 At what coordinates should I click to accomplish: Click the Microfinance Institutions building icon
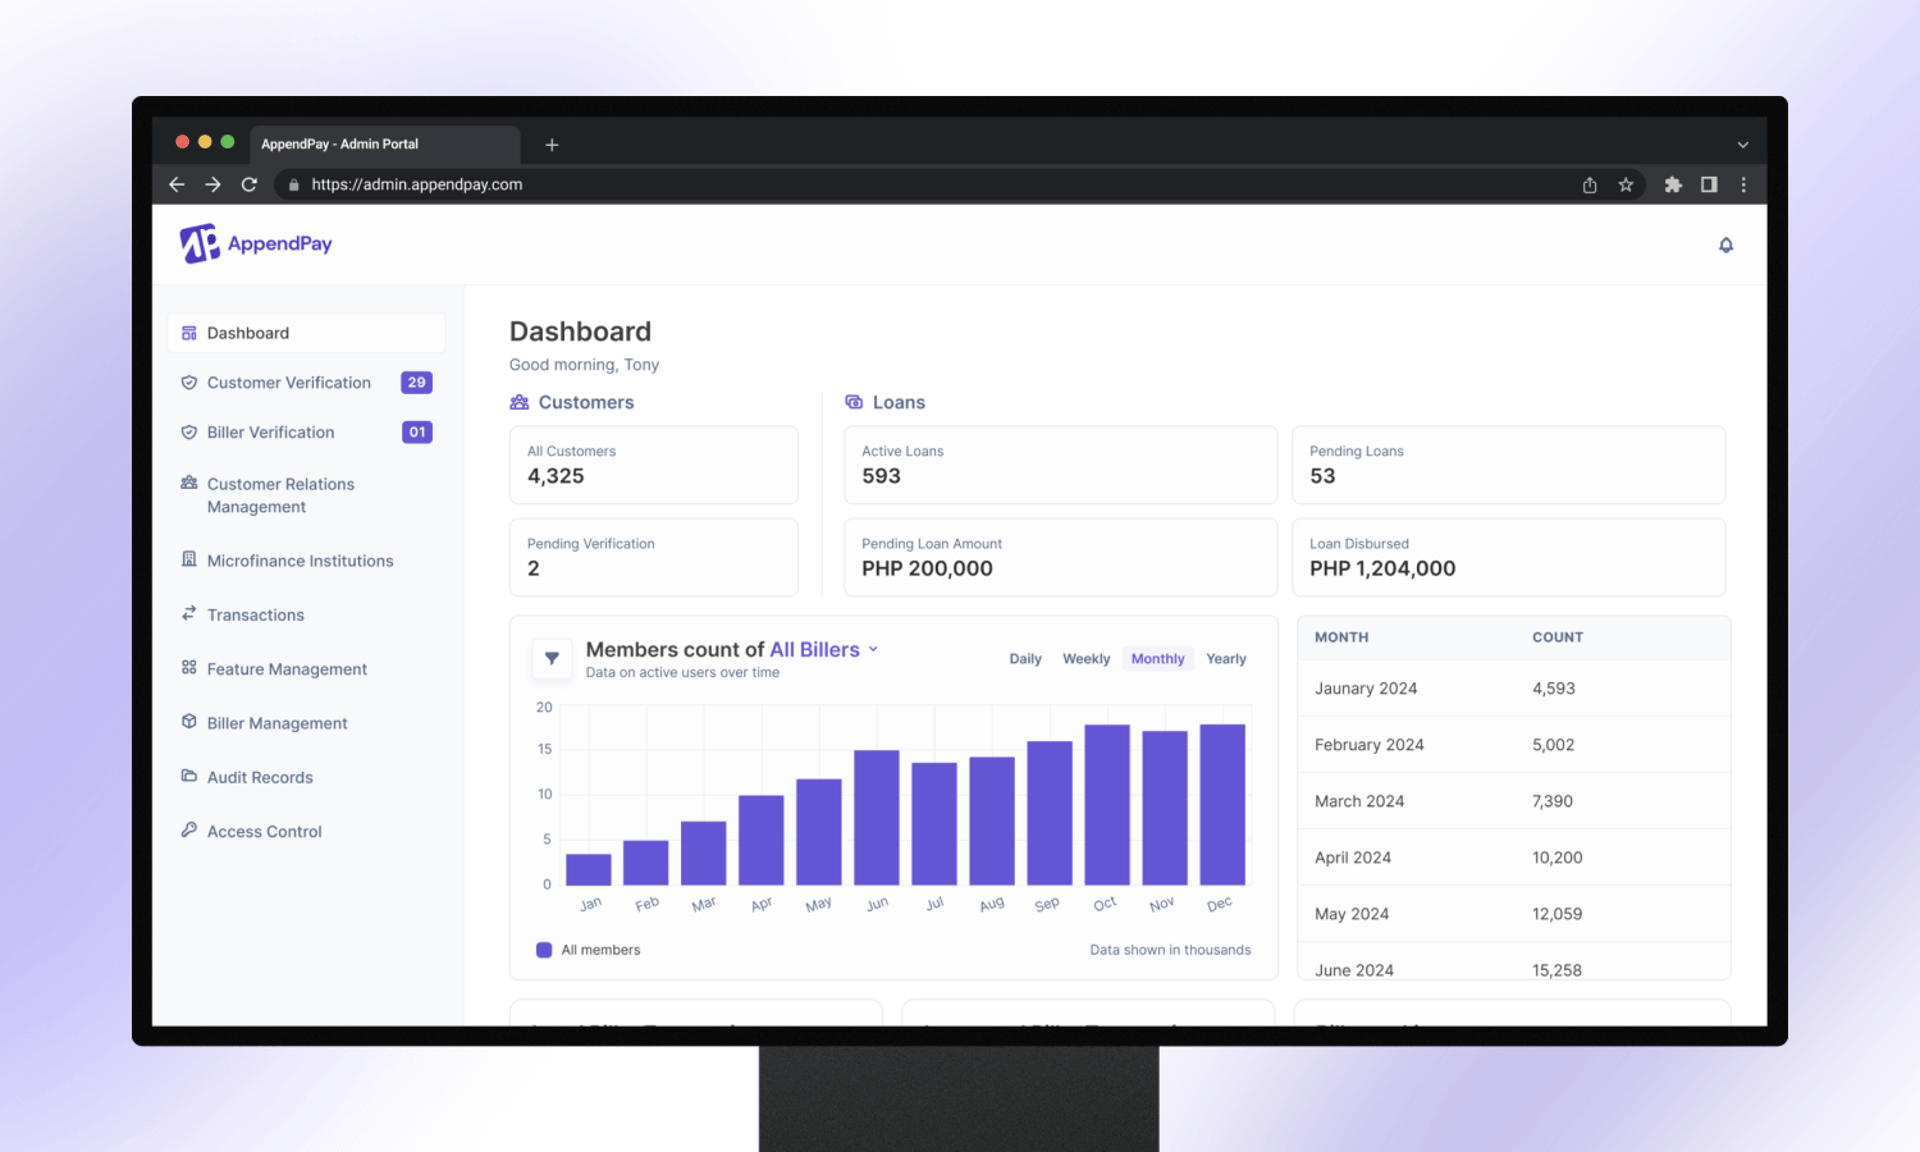(189, 559)
